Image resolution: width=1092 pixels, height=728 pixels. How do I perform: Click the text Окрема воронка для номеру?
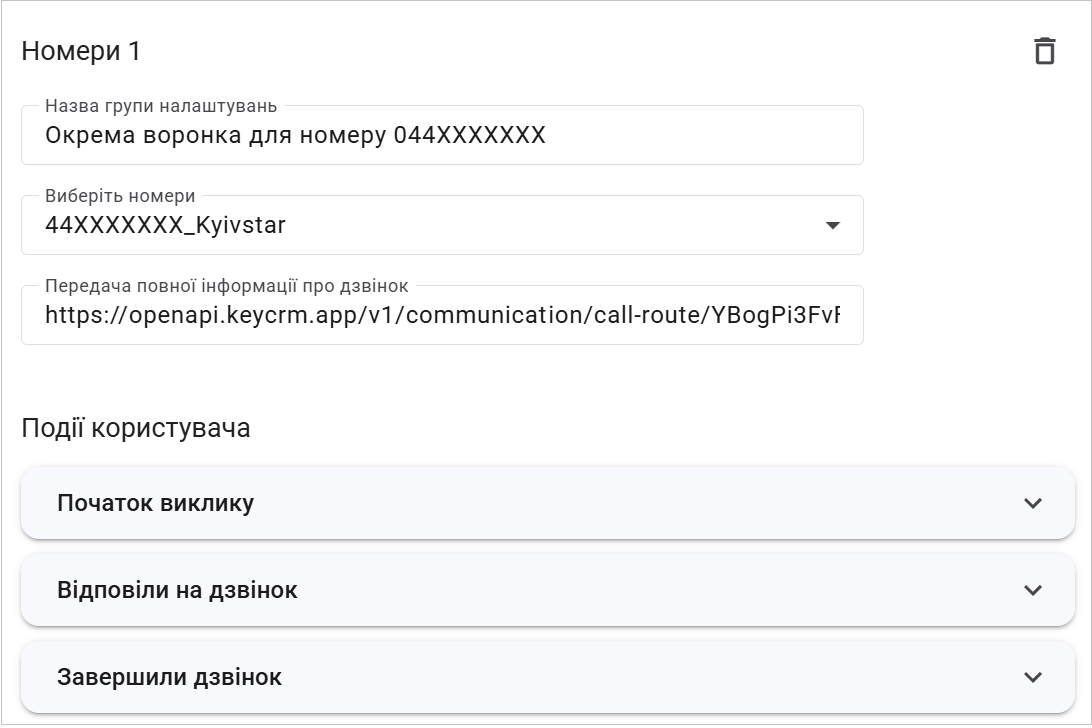coord(215,136)
